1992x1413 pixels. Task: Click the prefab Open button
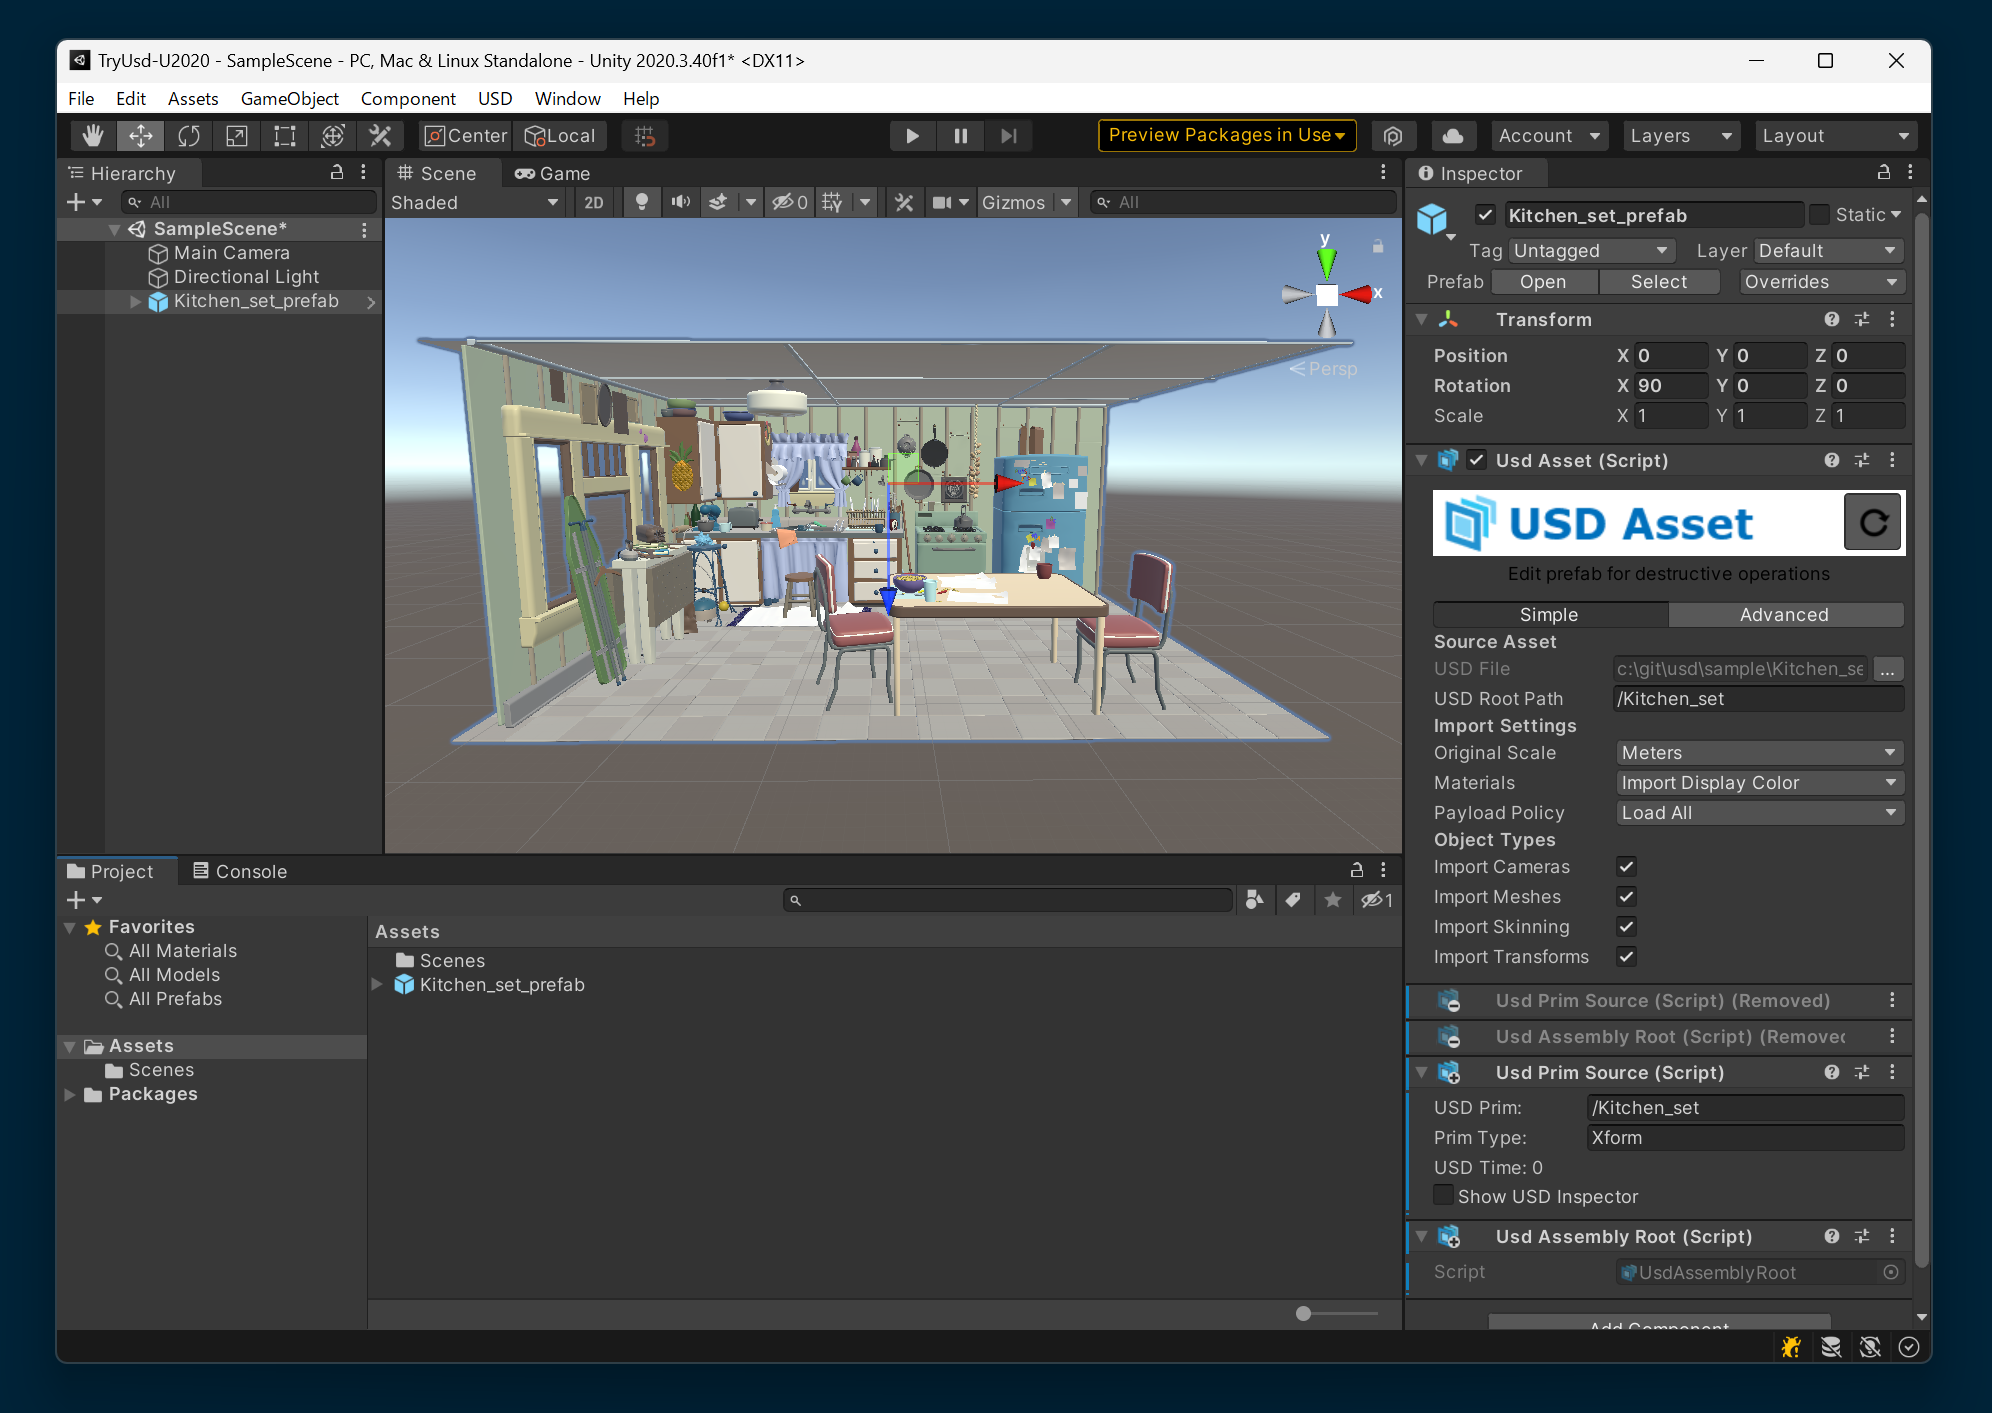[x=1542, y=282]
